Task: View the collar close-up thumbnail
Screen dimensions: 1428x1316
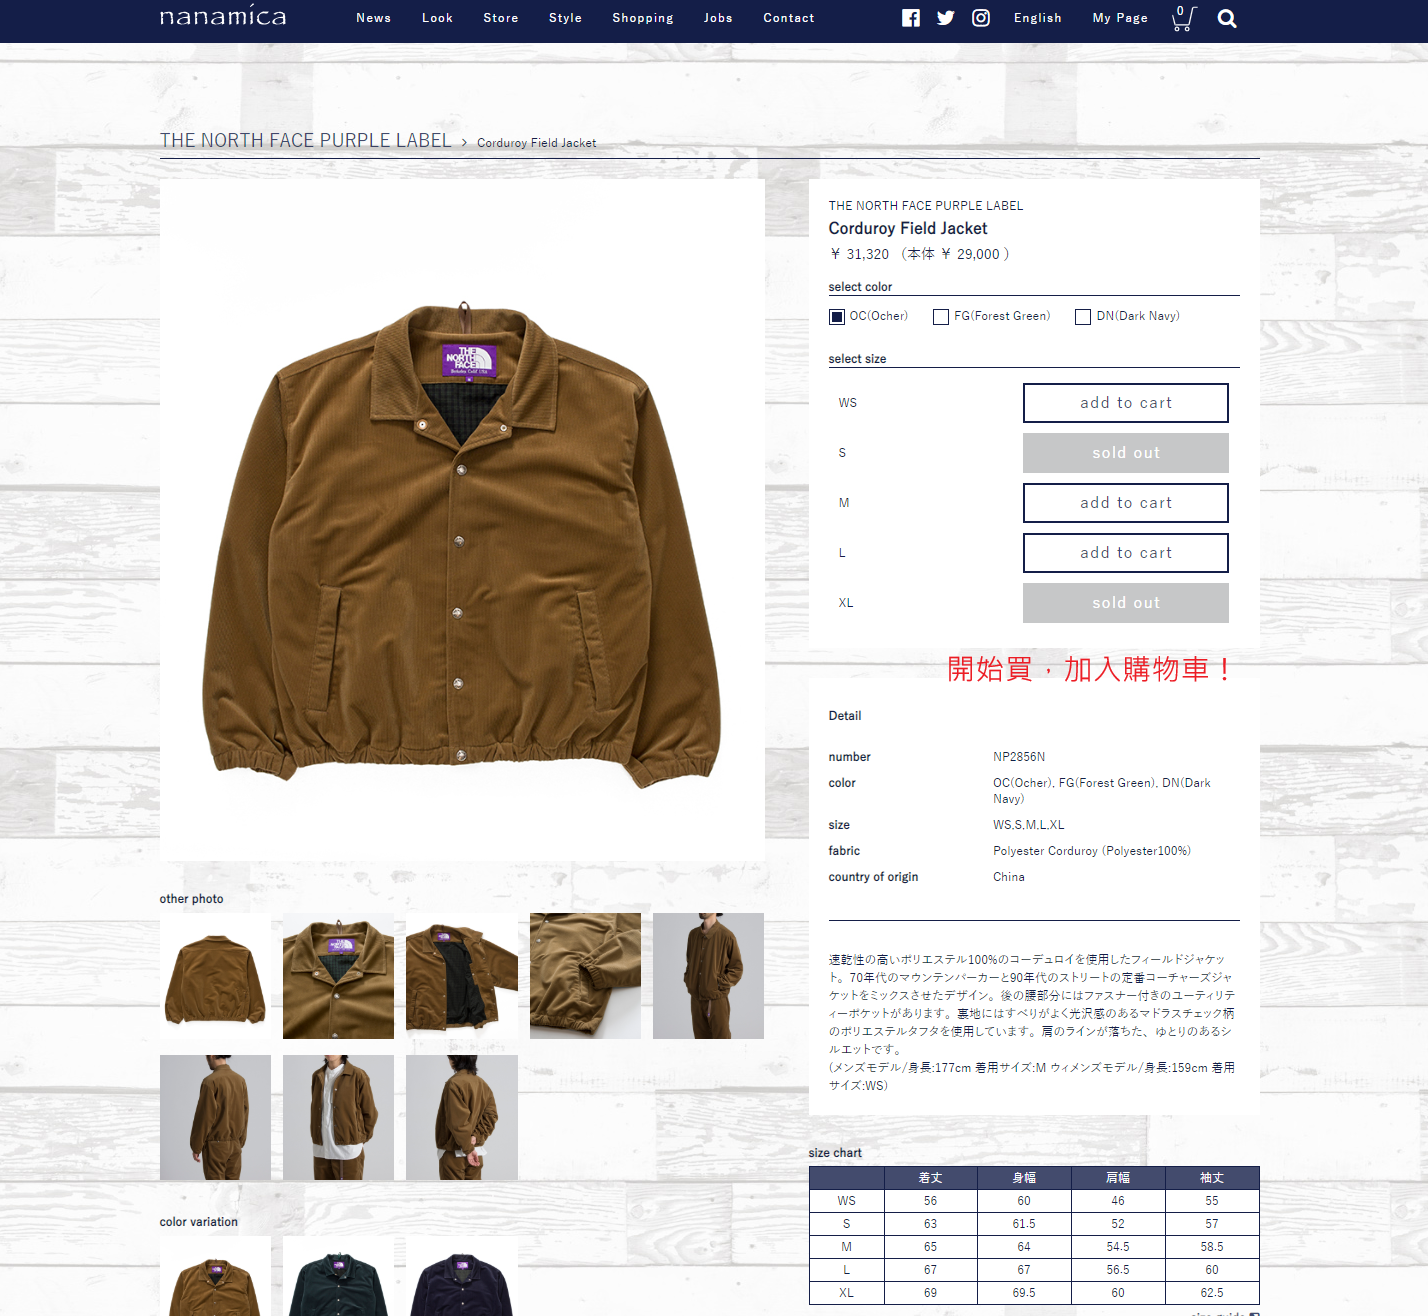Action: point(338,975)
